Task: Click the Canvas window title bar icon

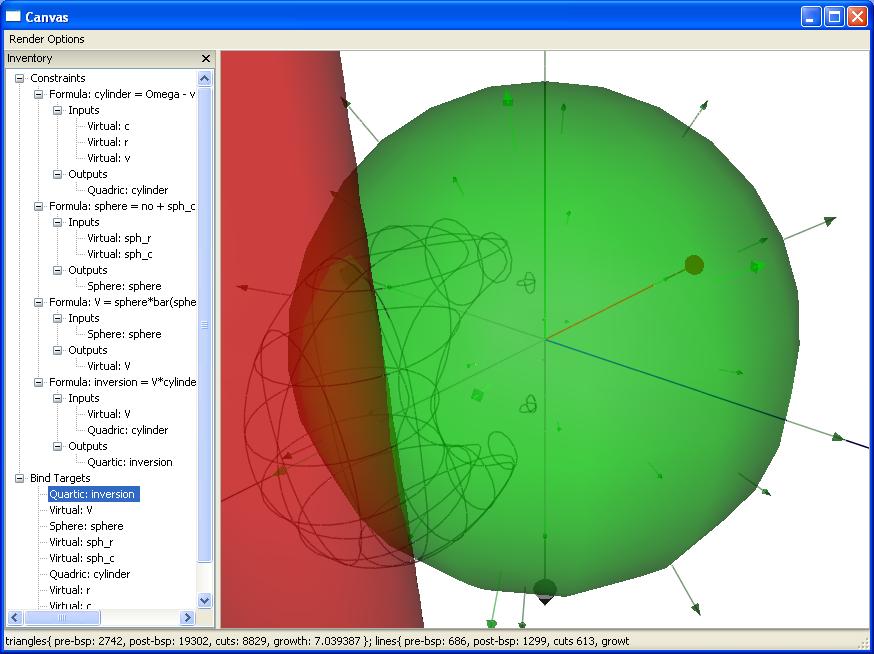Action: point(13,16)
